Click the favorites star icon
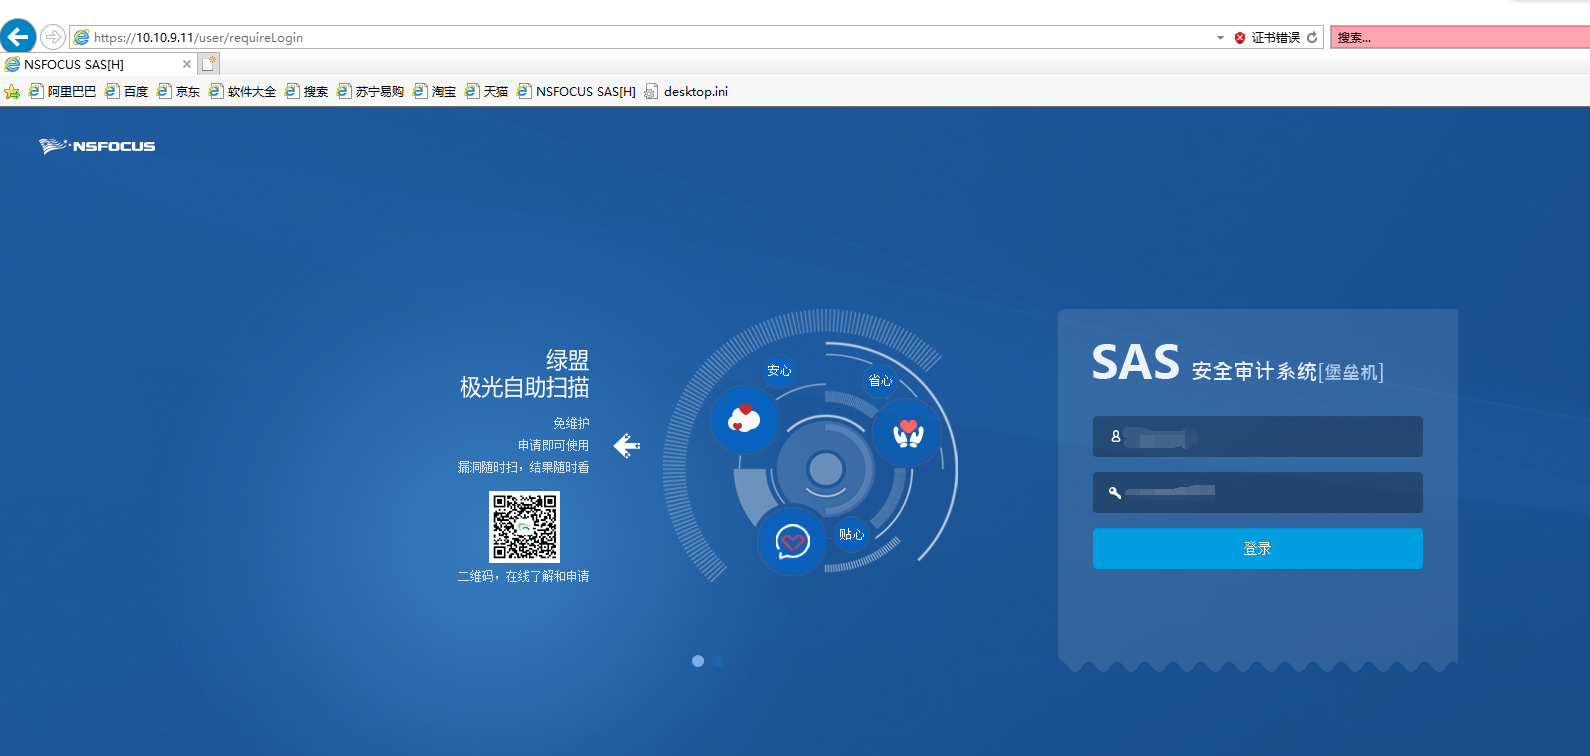The width and height of the screenshot is (1590, 756). 12,91
